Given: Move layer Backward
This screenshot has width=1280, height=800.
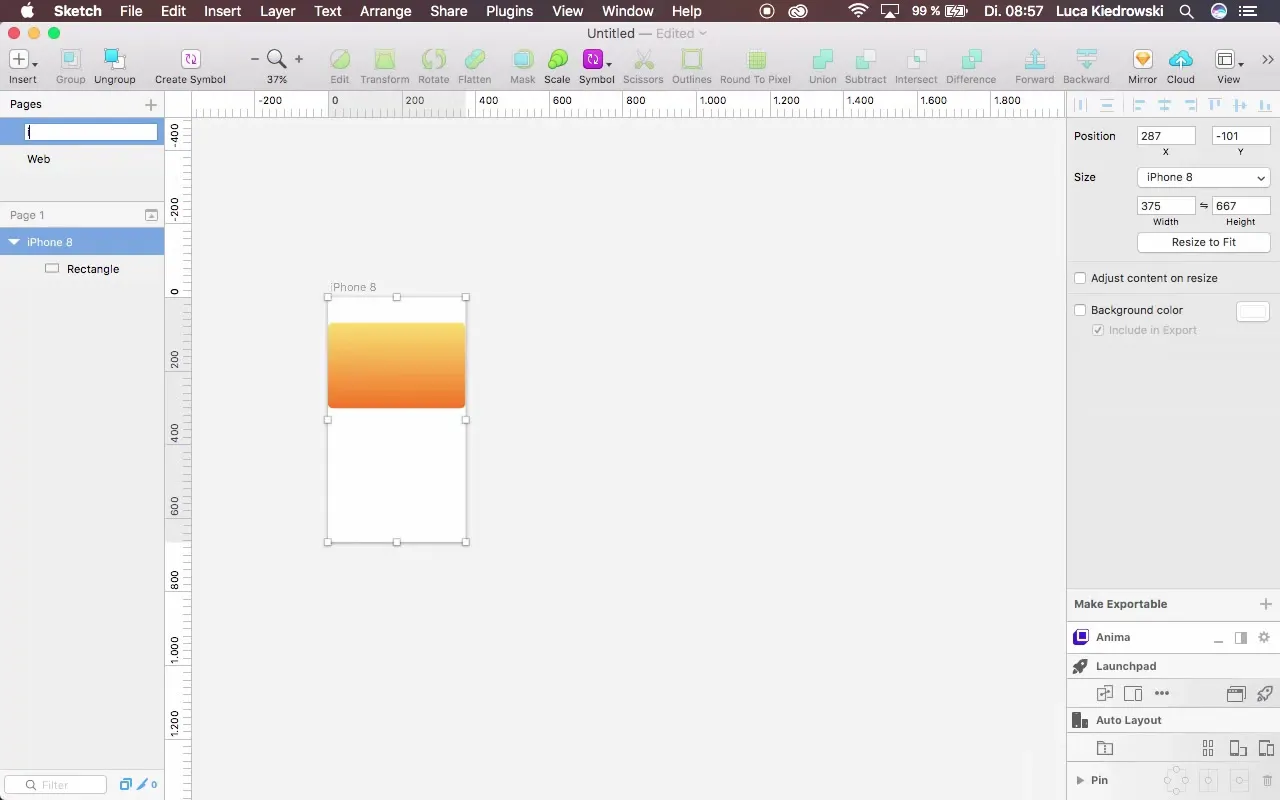Looking at the screenshot, I should (x=1086, y=60).
